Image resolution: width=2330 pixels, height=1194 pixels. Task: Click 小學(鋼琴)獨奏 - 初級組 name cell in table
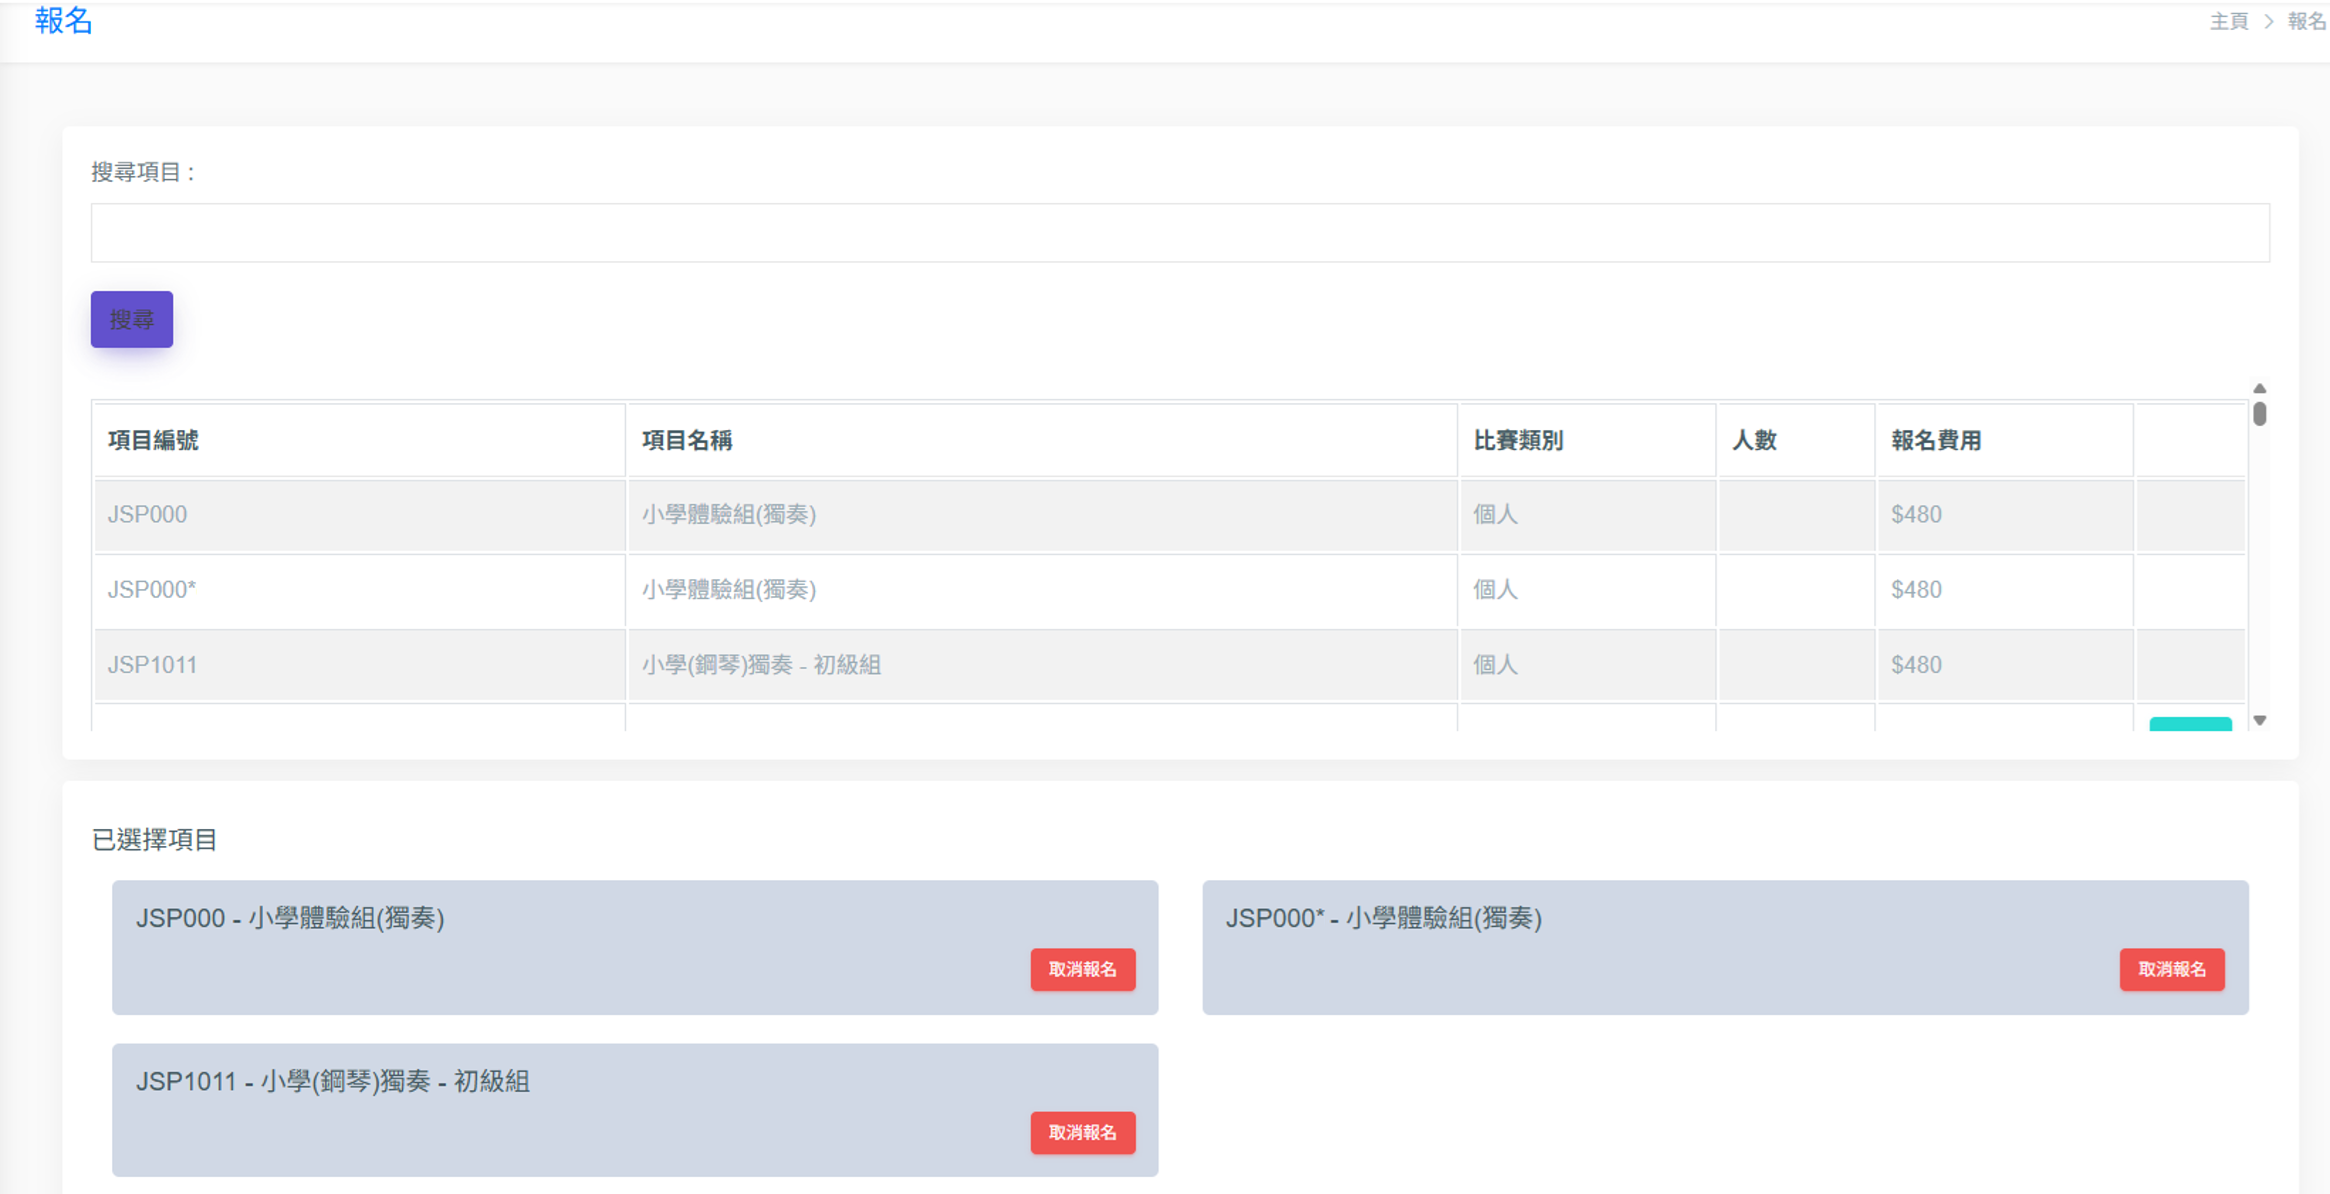pos(1042,665)
